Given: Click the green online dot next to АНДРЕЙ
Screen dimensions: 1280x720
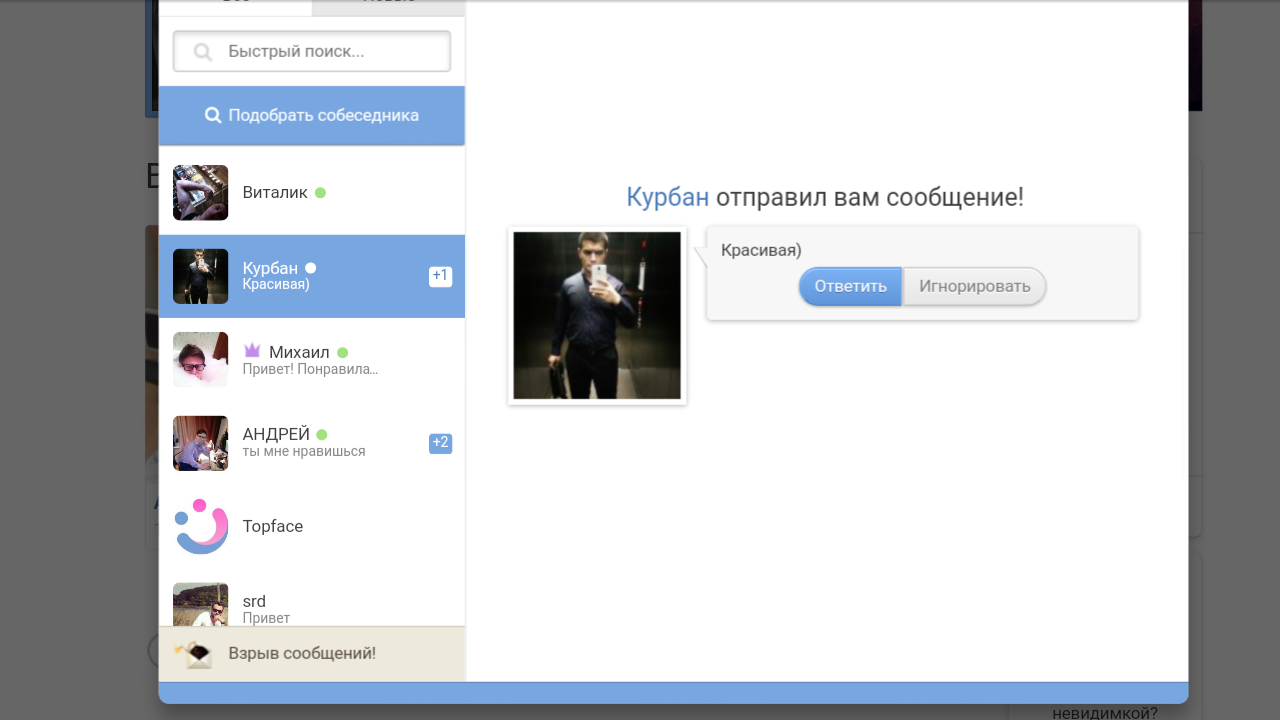Looking at the screenshot, I should 322,435.
